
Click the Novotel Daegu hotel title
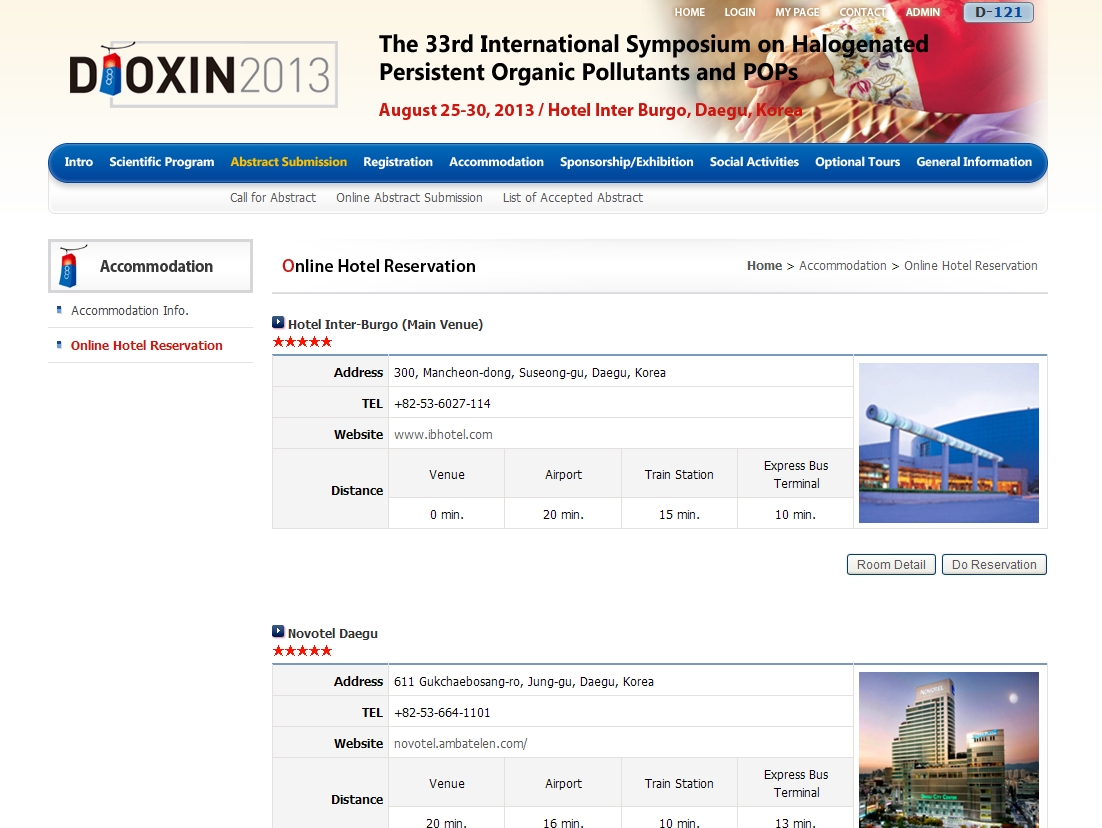(332, 633)
